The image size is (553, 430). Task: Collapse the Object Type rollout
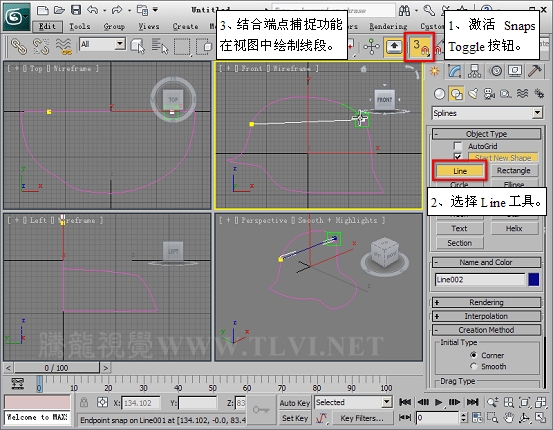486,134
